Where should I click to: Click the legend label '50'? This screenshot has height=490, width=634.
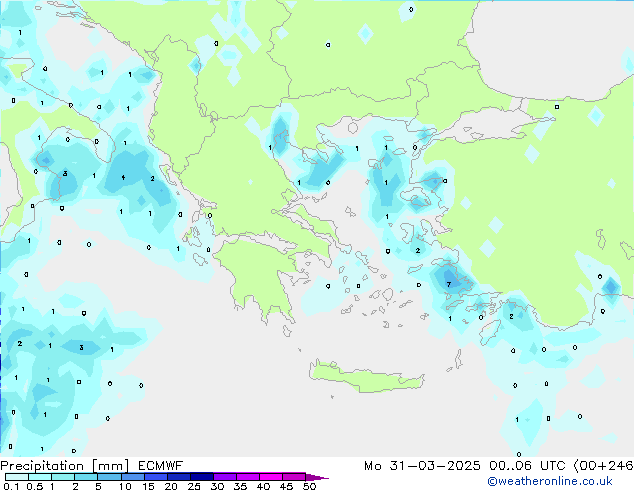pos(310,486)
